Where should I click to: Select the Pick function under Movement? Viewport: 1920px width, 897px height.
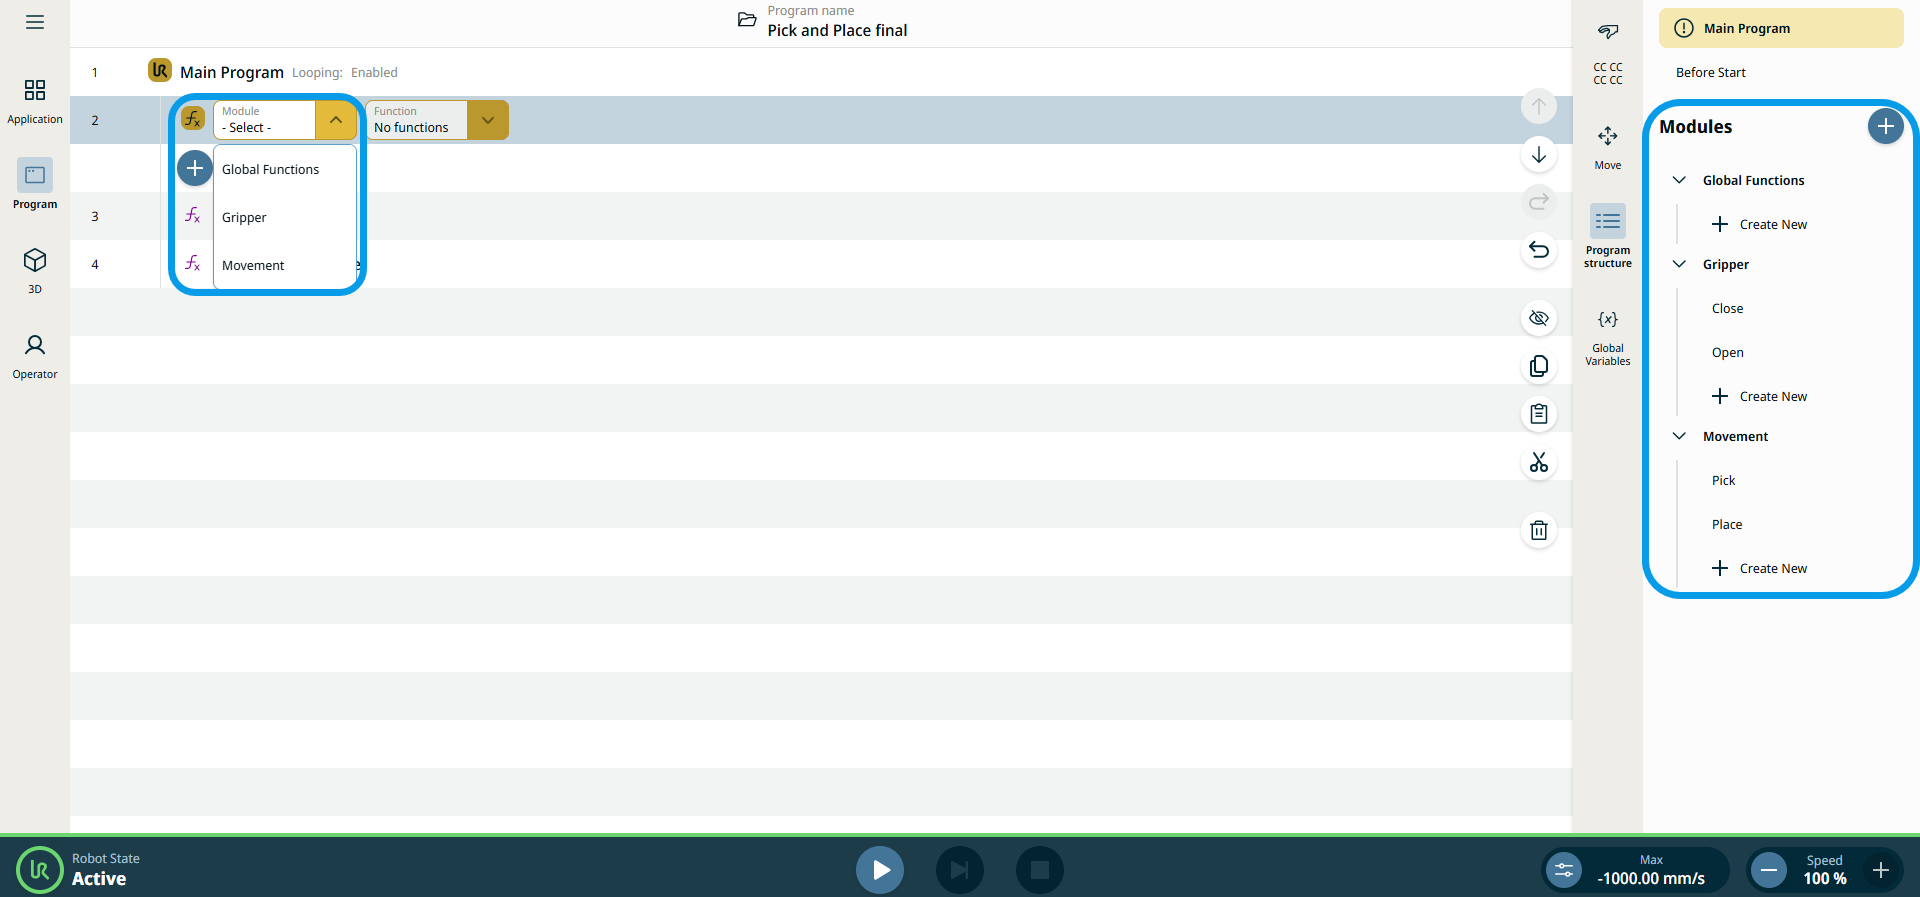1723,481
